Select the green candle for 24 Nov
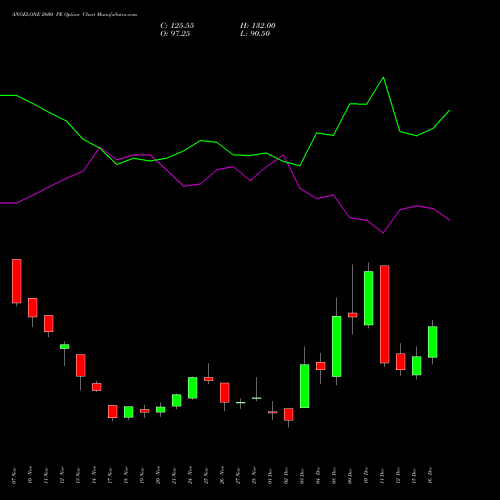 pos(193,388)
